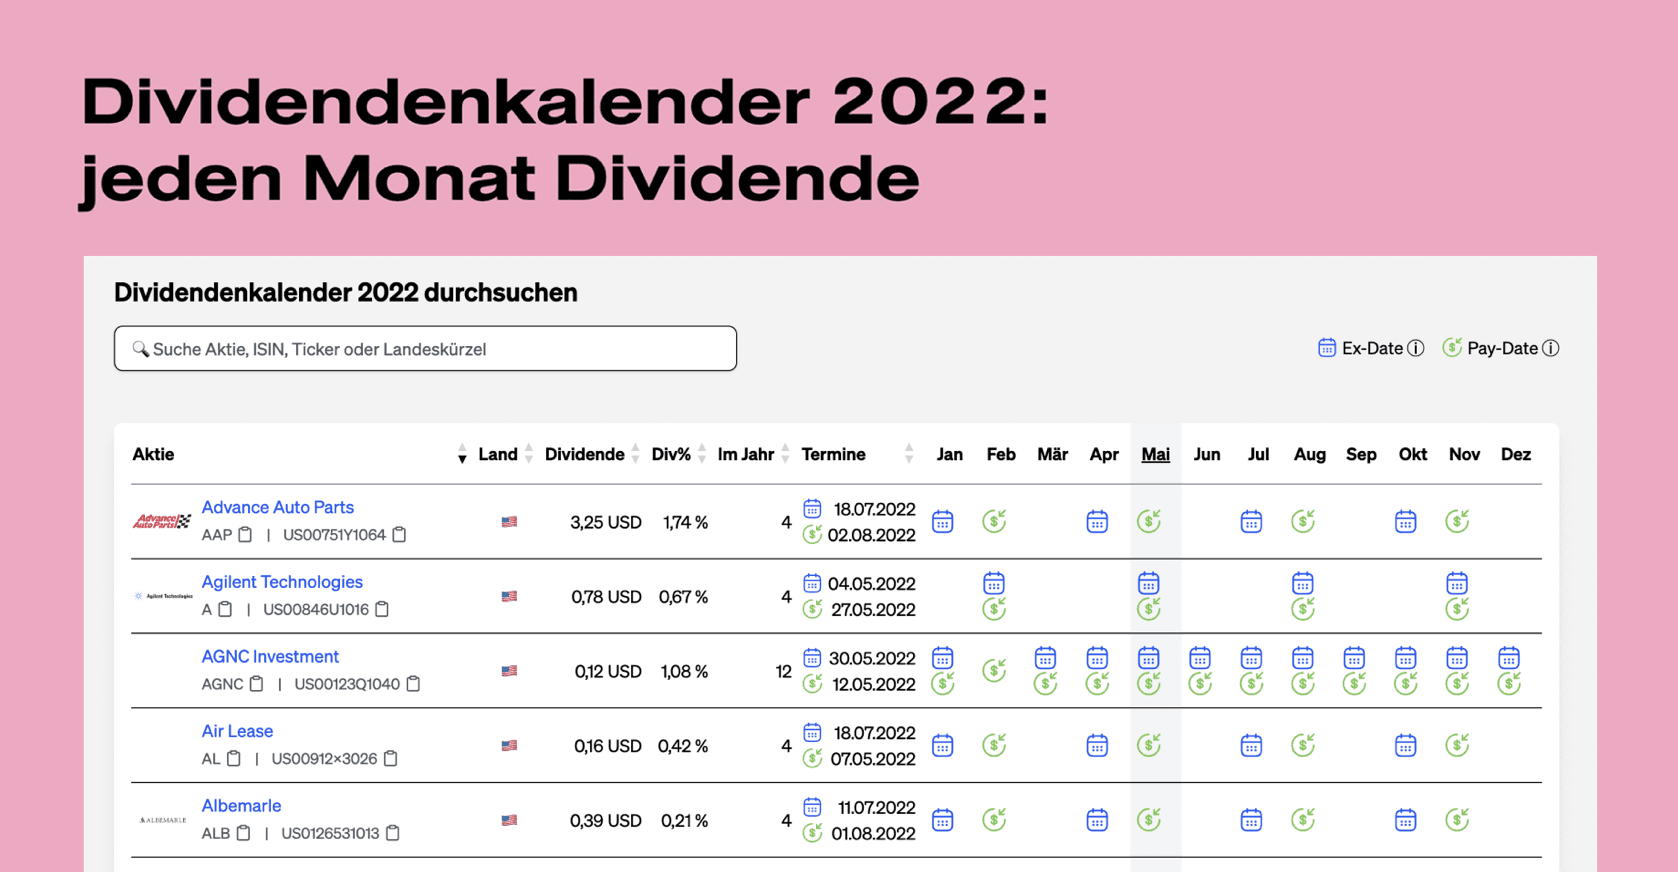This screenshot has height=872, width=1678.
Task: Open Agilent Technologies stock link
Action: (282, 582)
